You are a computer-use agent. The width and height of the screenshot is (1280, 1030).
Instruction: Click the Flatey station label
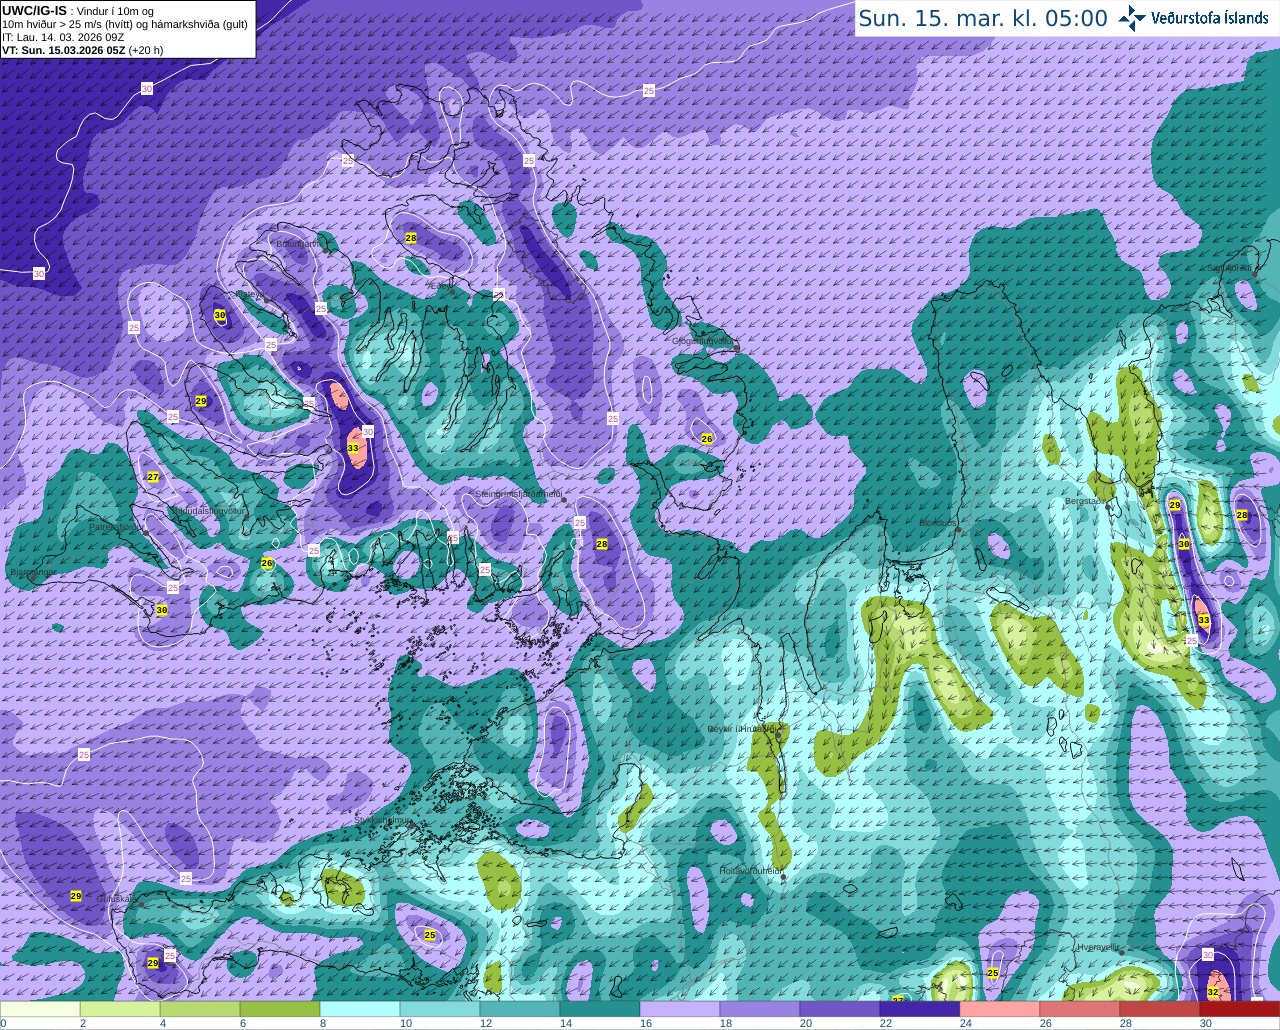[248, 294]
